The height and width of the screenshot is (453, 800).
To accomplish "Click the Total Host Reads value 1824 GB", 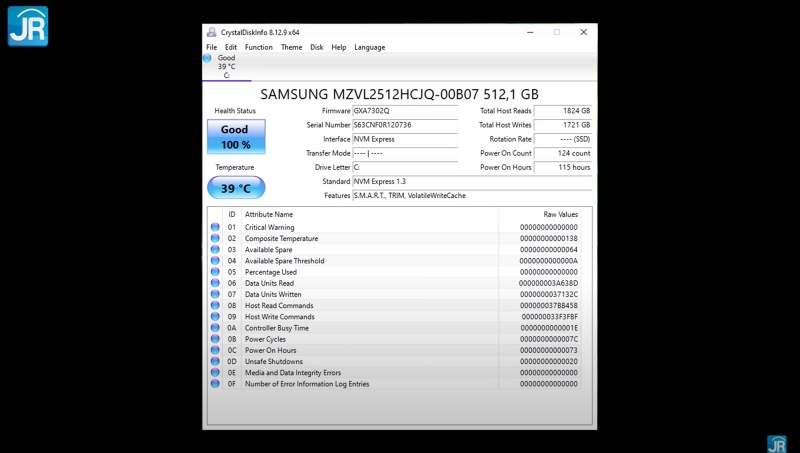I will click(x=563, y=111).
